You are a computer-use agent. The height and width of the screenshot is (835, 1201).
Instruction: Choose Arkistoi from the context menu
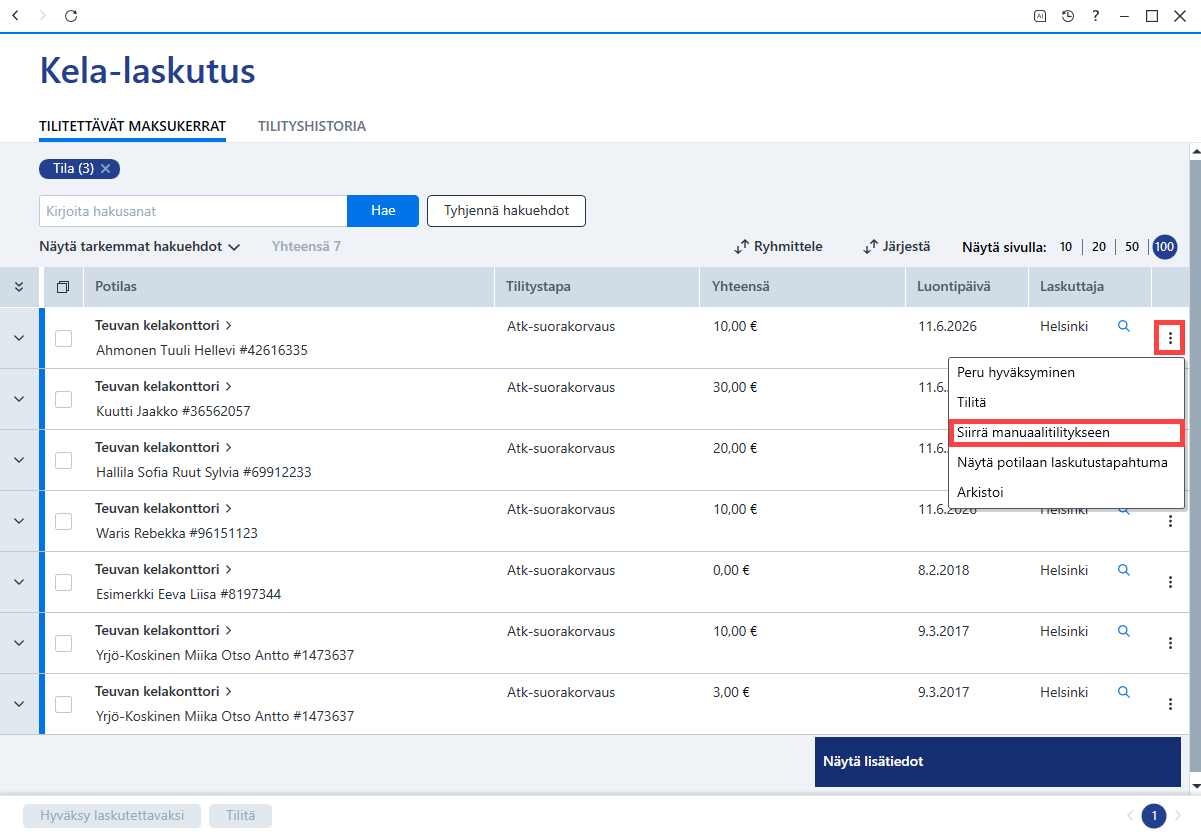tap(1066, 492)
